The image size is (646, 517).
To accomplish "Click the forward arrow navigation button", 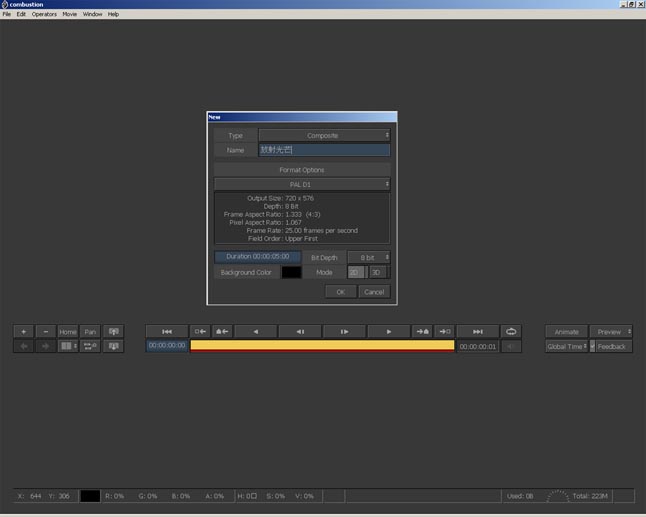I will tap(46, 346).
